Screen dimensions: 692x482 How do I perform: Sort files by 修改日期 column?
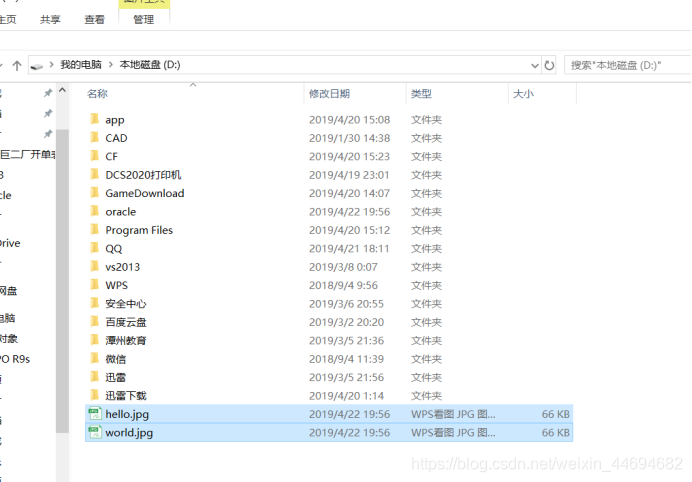329,94
